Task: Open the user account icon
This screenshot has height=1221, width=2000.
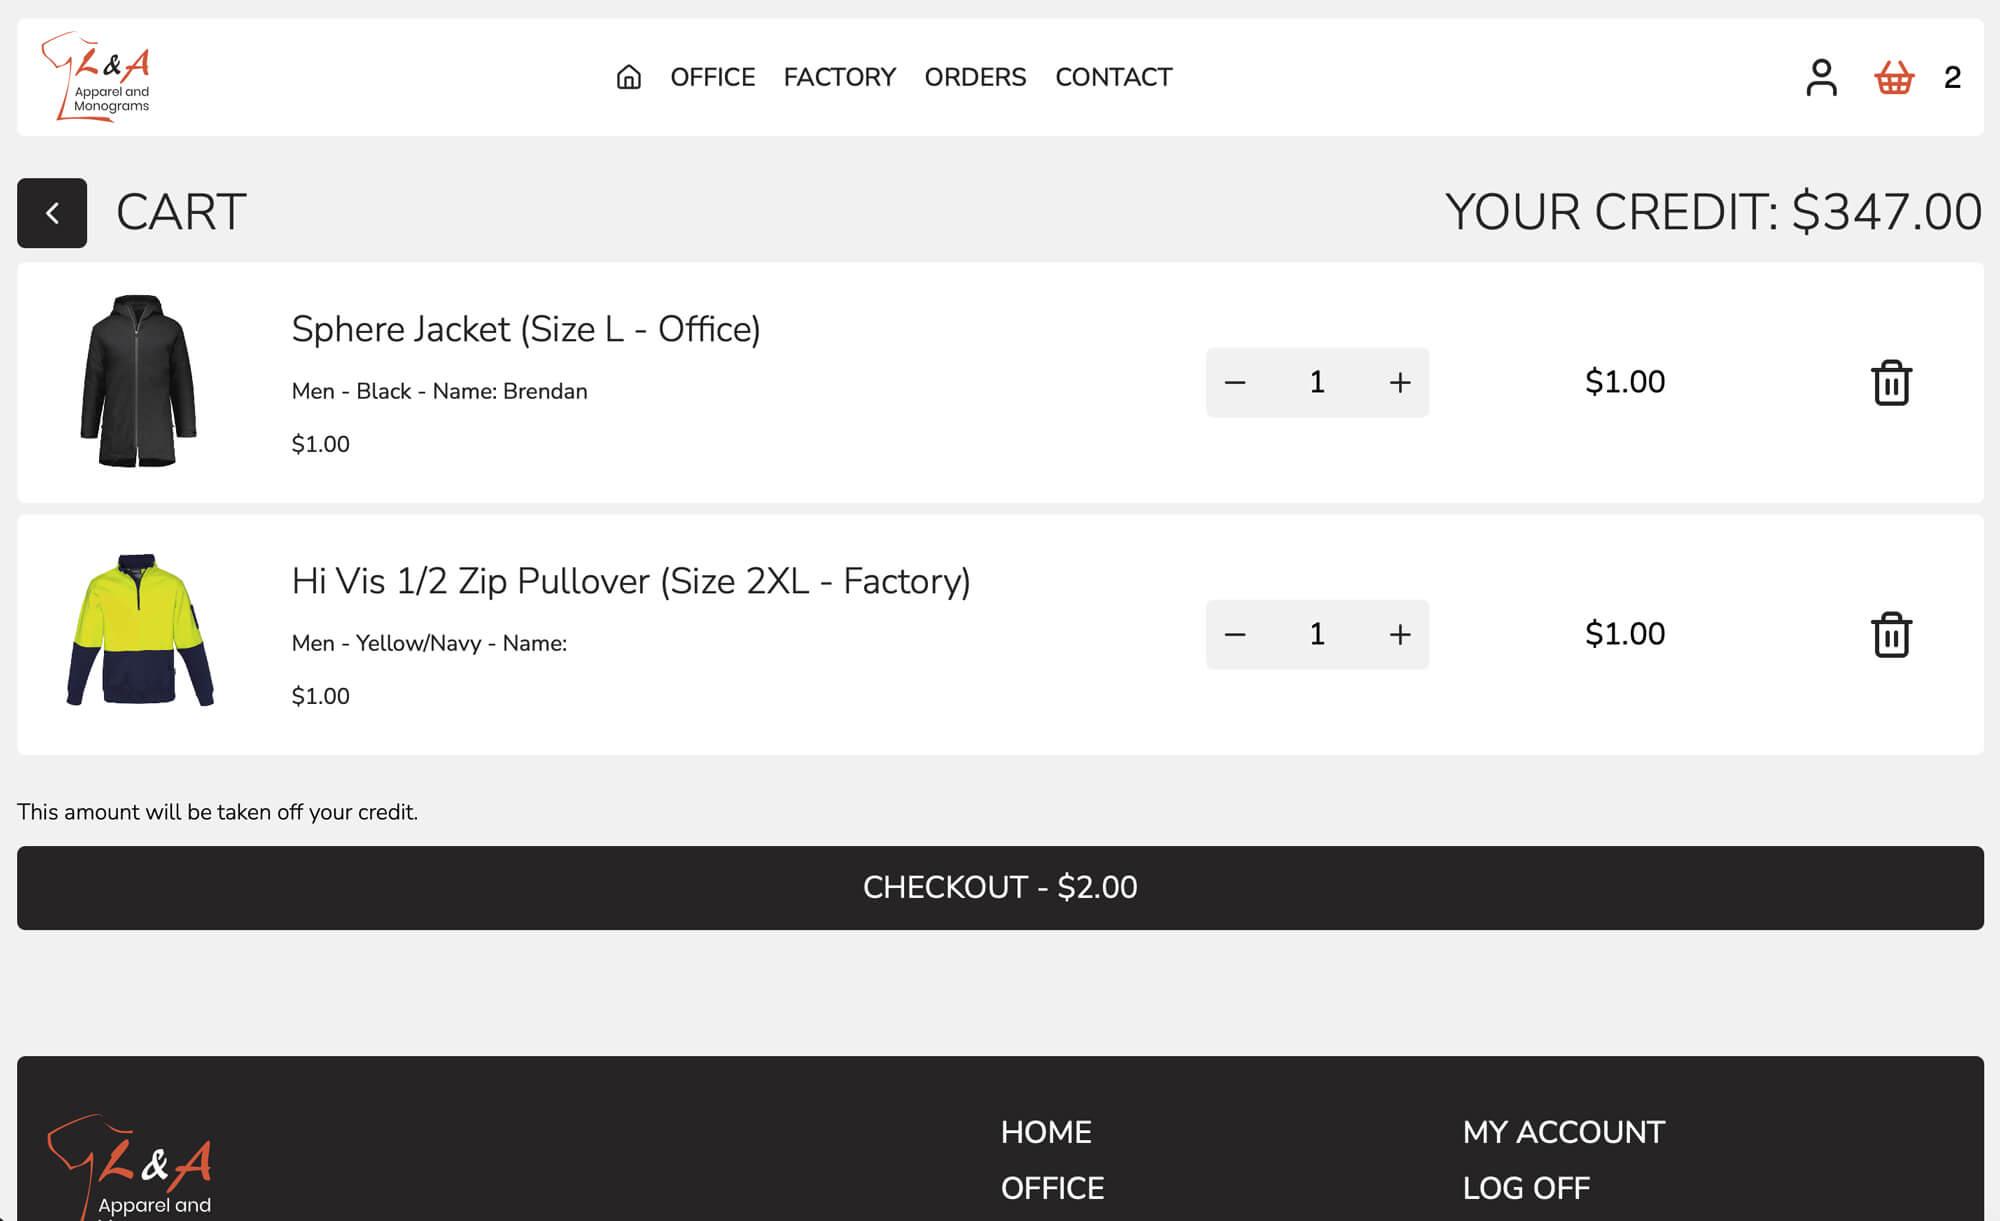Action: tap(1820, 77)
